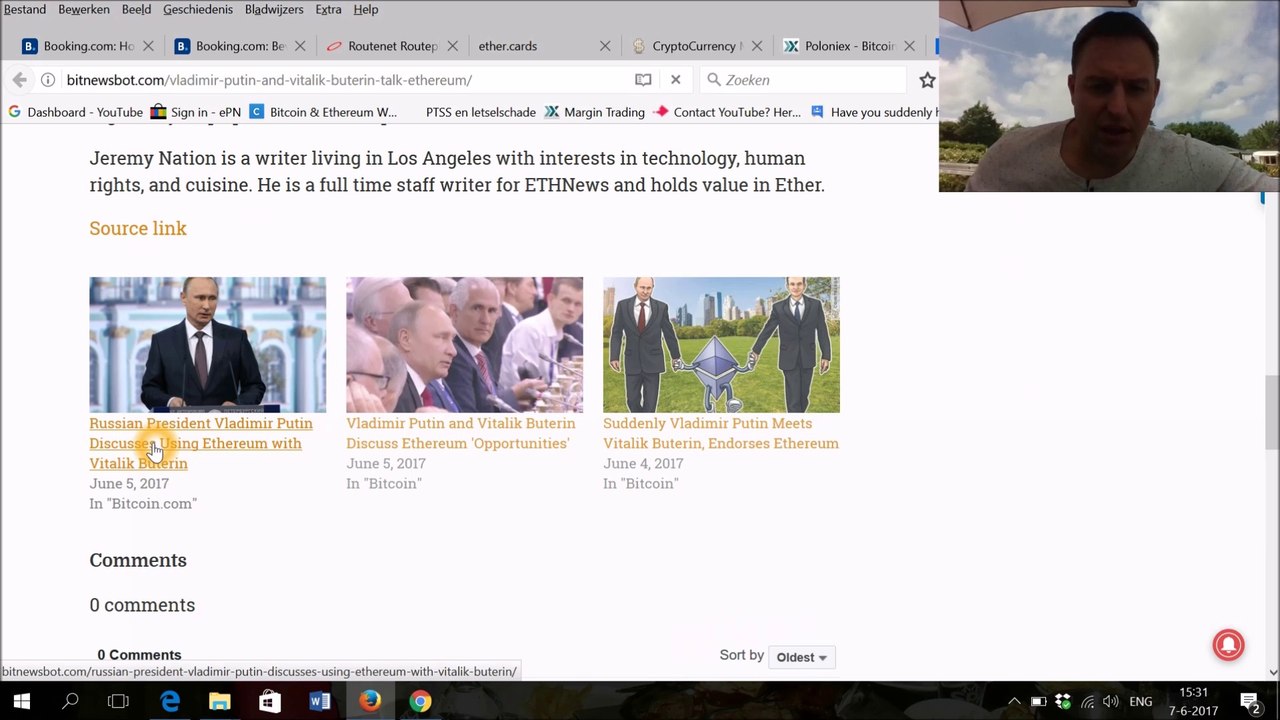Close the Routenet Routeplanner tab

(452, 46)
